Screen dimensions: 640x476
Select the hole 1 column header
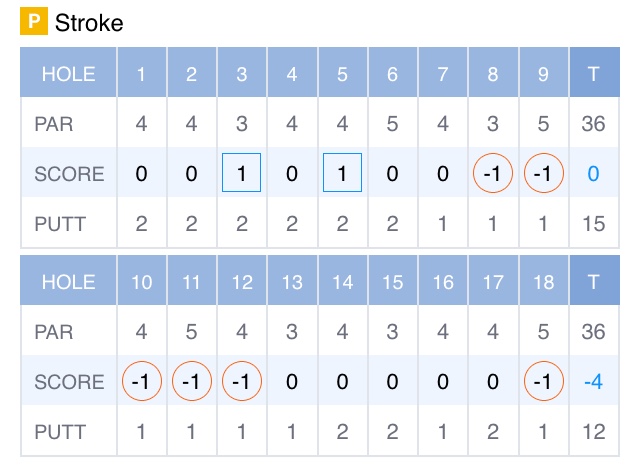141,74
